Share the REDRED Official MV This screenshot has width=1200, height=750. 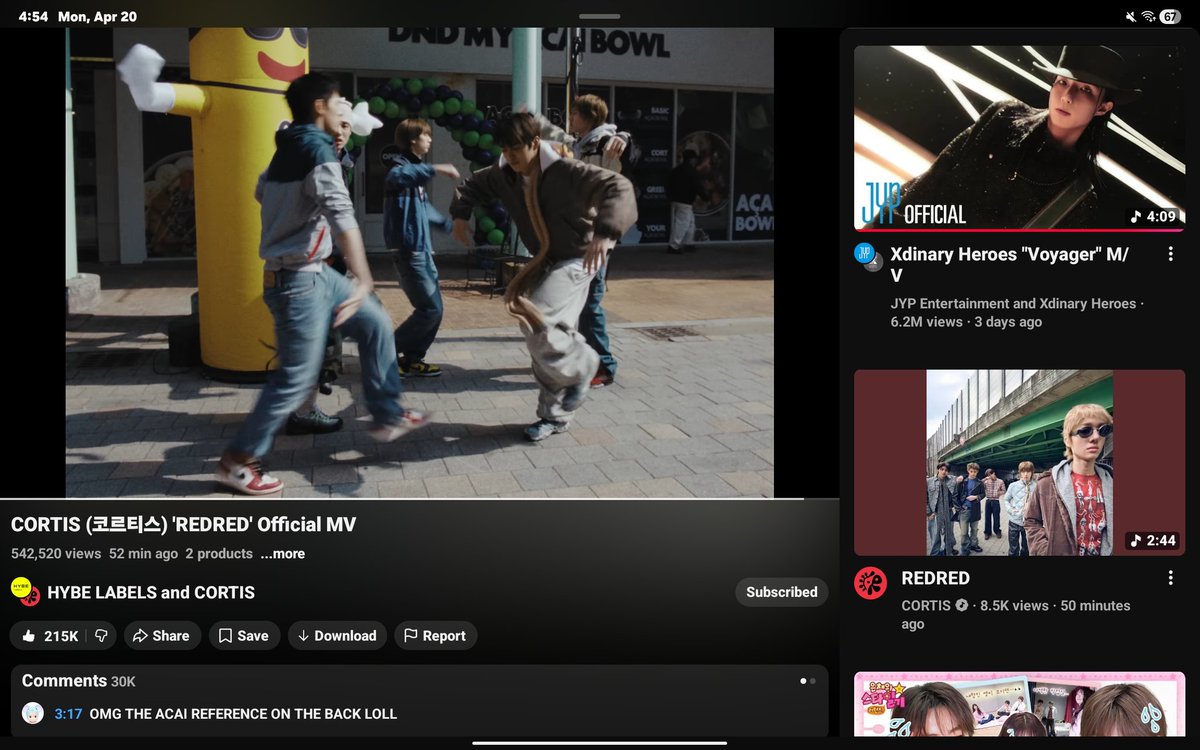tap(161, 636)
